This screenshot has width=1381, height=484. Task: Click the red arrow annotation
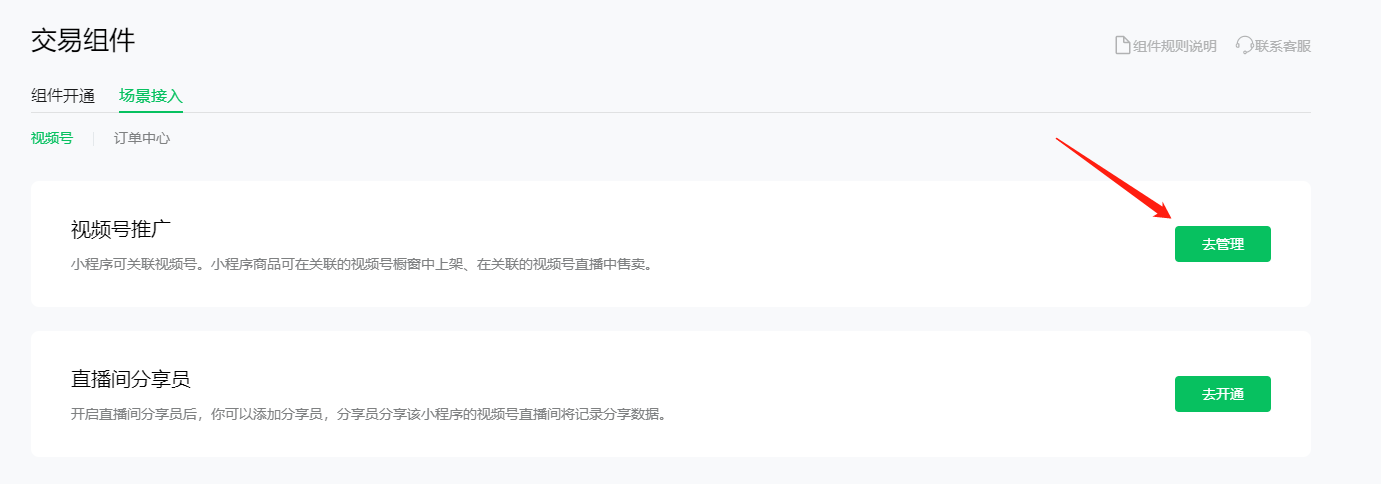[1115, 177]
